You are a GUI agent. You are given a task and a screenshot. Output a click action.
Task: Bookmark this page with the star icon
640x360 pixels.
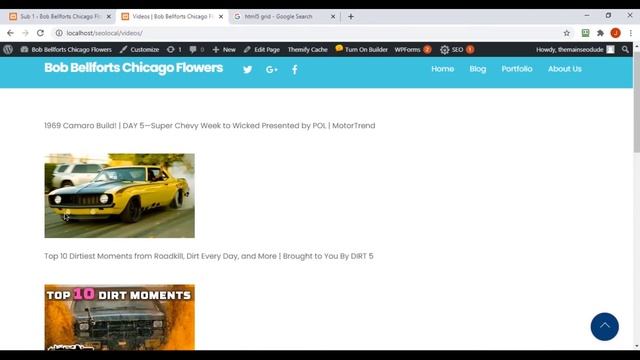(x=567, y=33)
